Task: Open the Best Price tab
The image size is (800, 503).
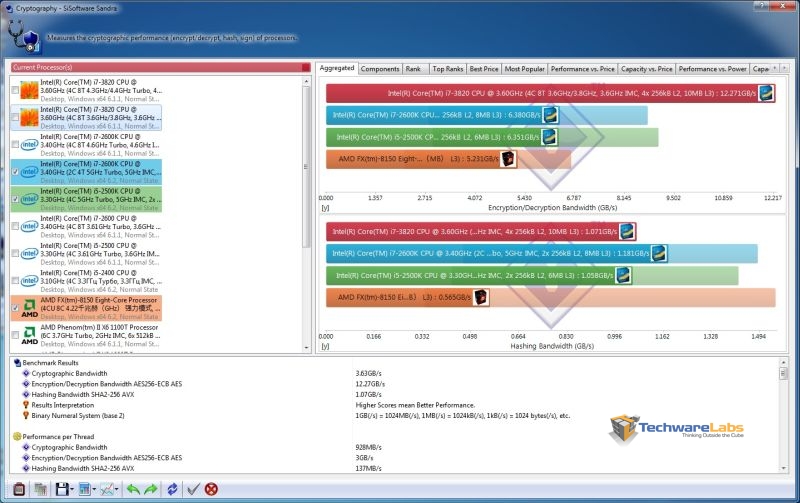Action: coord(484,68)
